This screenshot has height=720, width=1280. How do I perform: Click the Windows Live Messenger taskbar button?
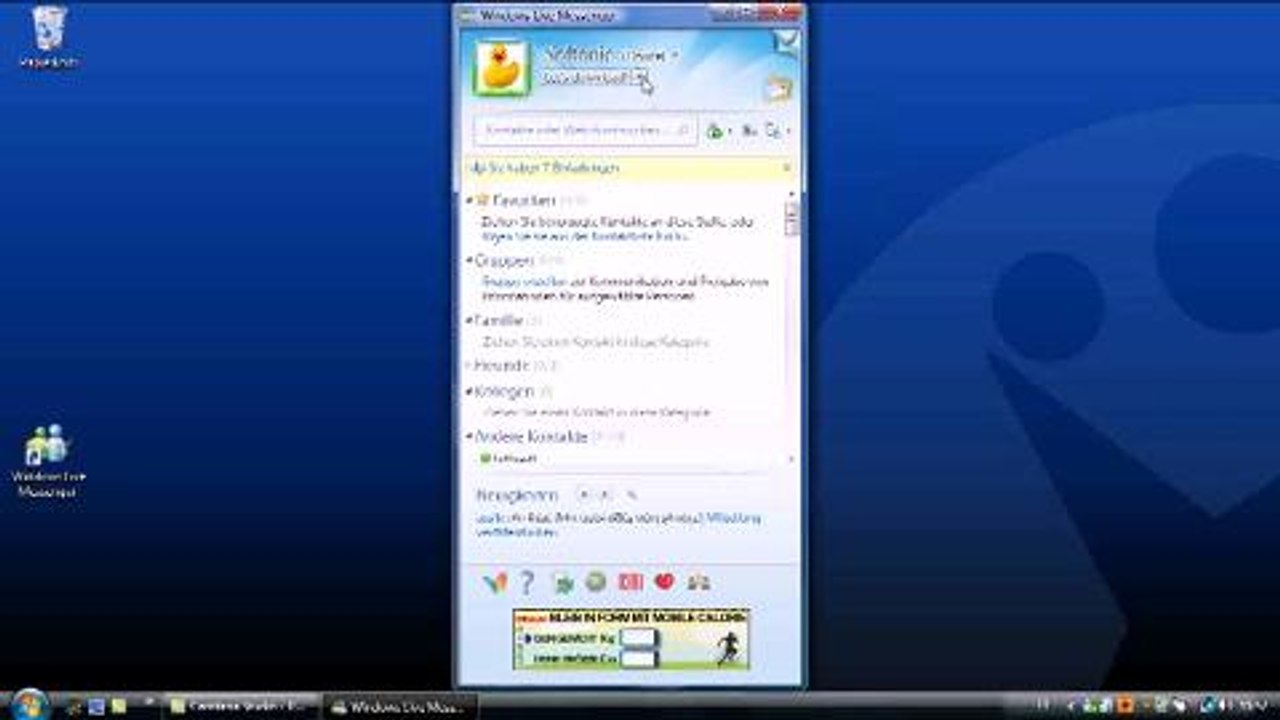(401, 707)
